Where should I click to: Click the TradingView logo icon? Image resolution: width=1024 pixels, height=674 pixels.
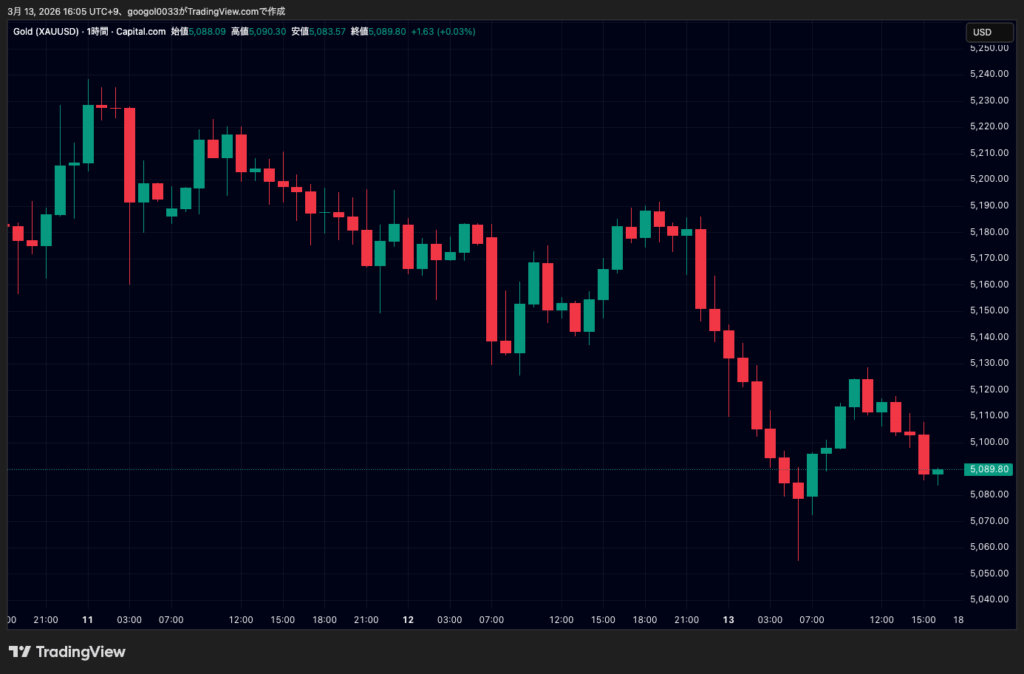[22, 652]
